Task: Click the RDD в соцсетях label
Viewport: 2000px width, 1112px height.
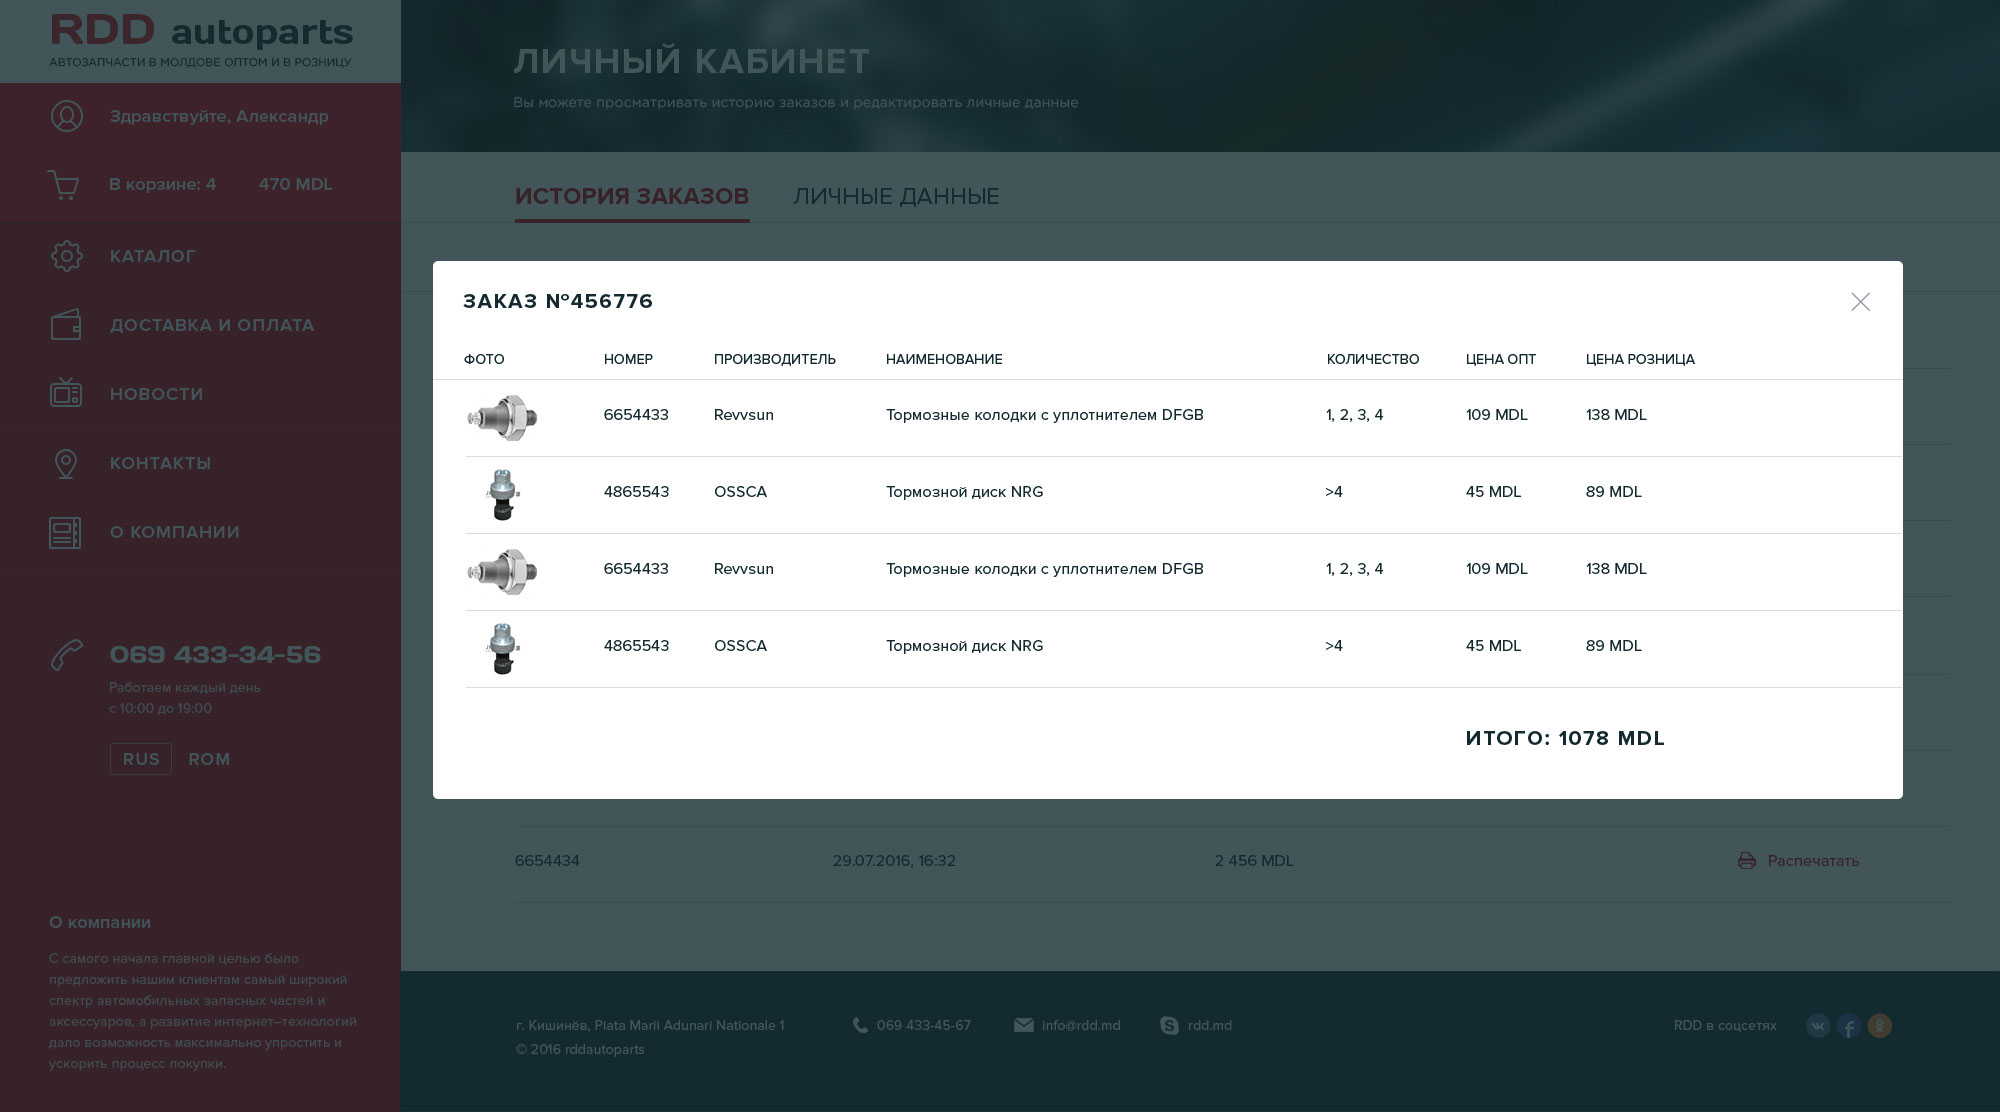Action: tap(1725, 1026)
